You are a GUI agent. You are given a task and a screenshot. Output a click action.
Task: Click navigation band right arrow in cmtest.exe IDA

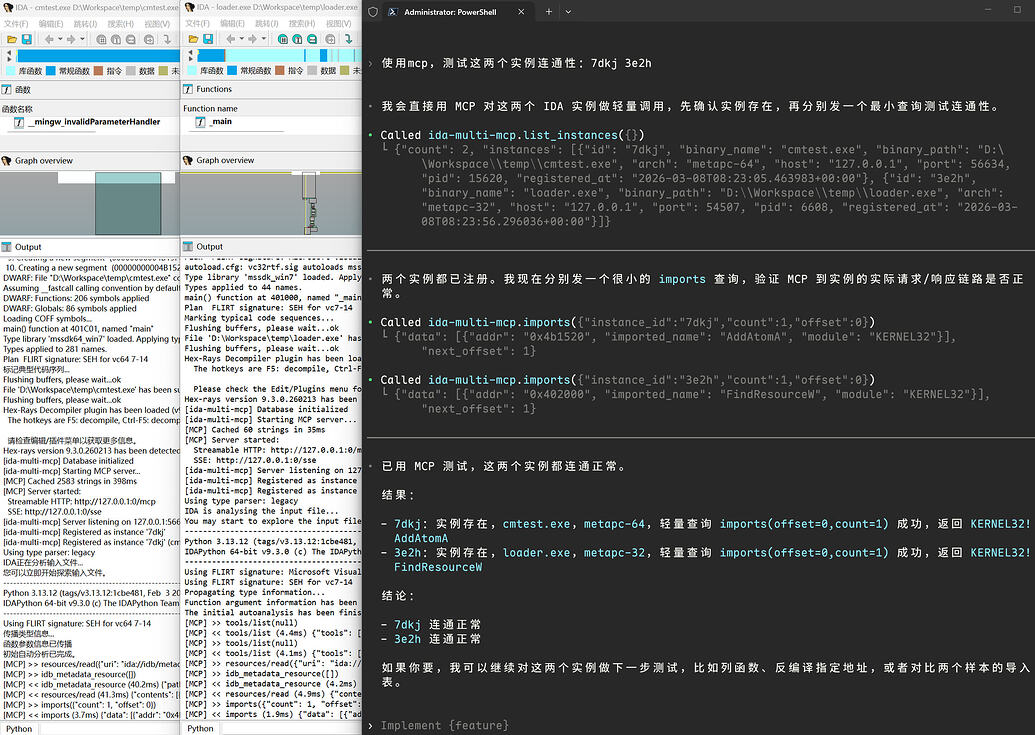coord(9,59)
